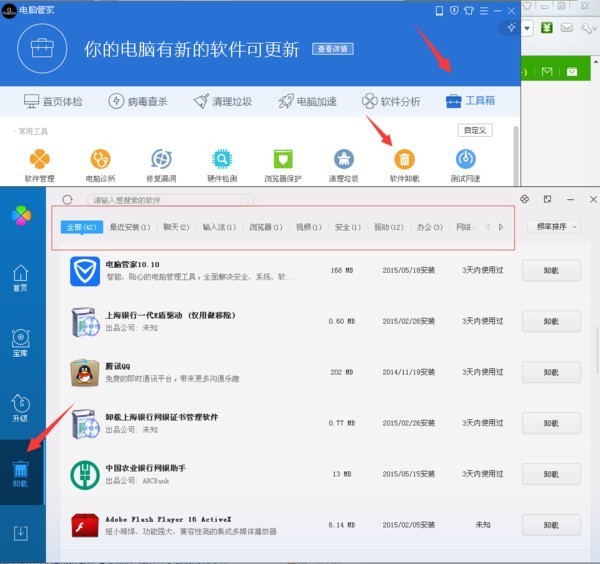Filter by 安全(1) category
This screenshot has height=564, width=600.
point(347,227)
